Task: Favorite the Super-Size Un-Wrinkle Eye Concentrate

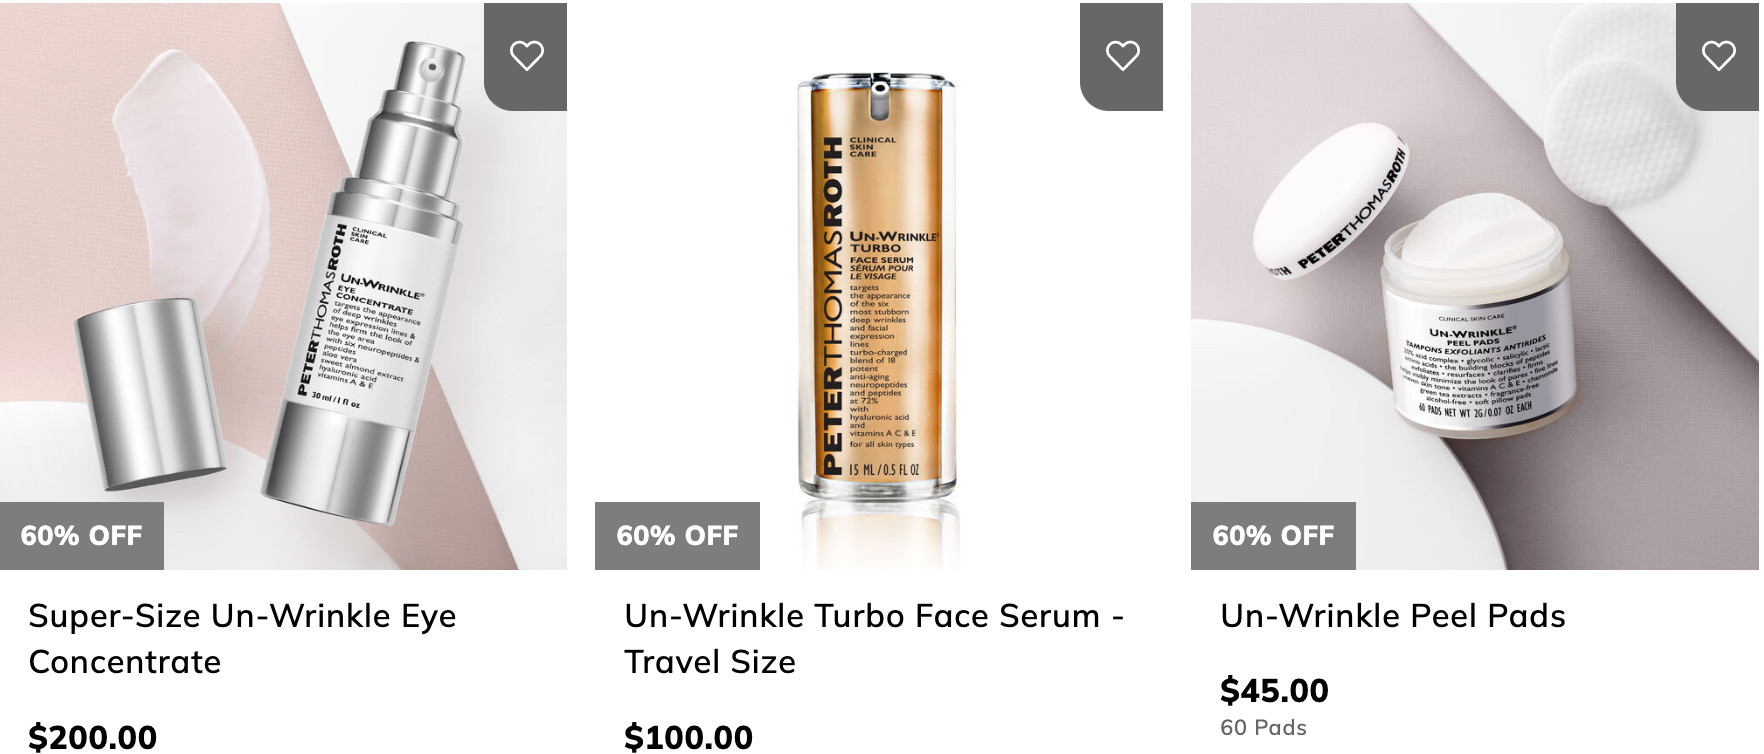Action: [526, 56]
